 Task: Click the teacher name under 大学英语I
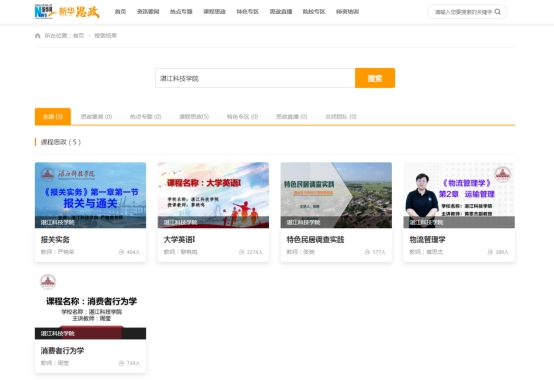(189, 252)
